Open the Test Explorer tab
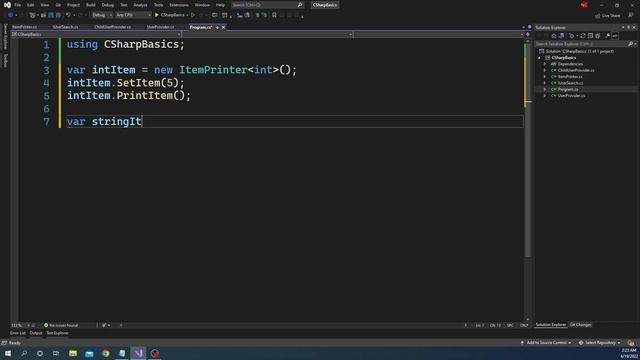This screenshot has width=640, height=360. coord(57,333)
